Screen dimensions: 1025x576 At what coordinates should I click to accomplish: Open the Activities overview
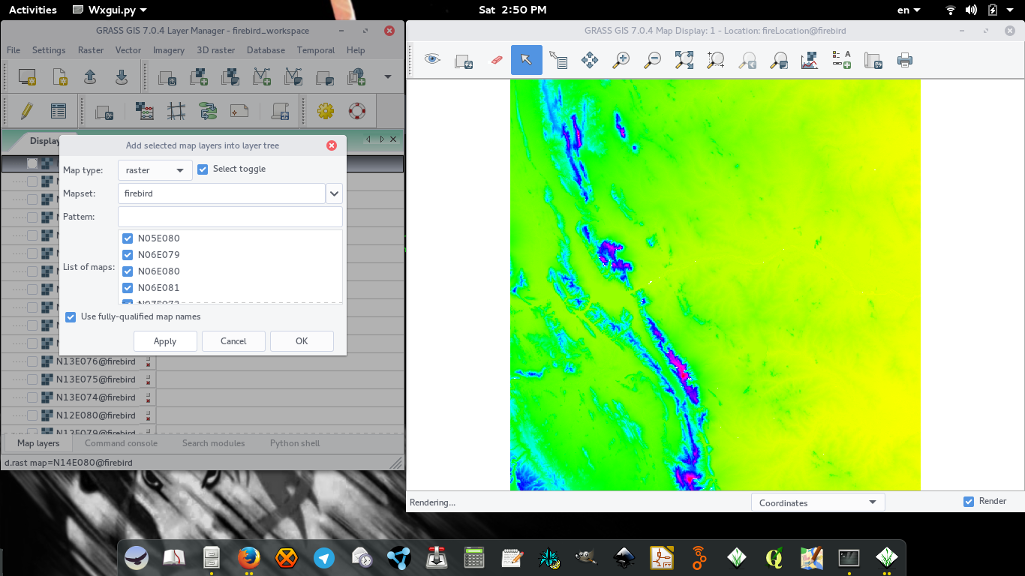point(32,9)
